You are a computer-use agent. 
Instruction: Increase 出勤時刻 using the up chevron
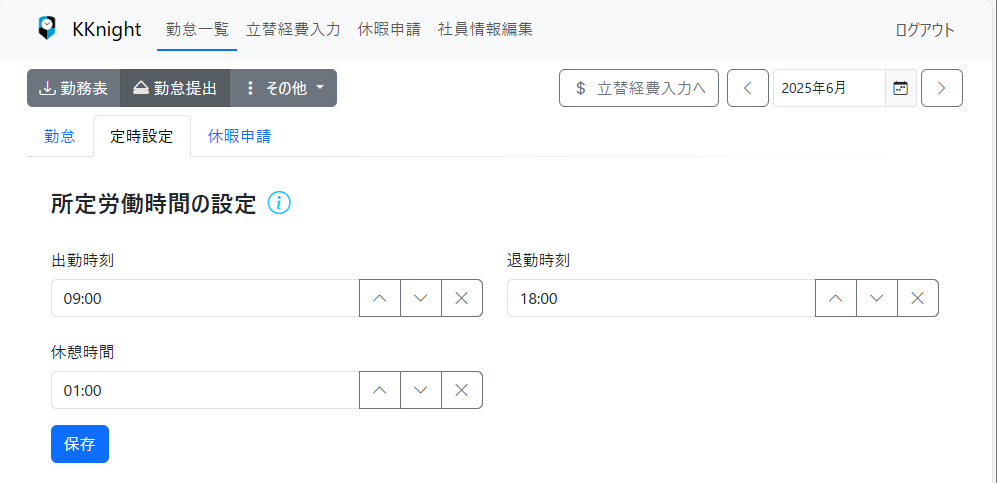pyautogui.click(x=380, y=298)
